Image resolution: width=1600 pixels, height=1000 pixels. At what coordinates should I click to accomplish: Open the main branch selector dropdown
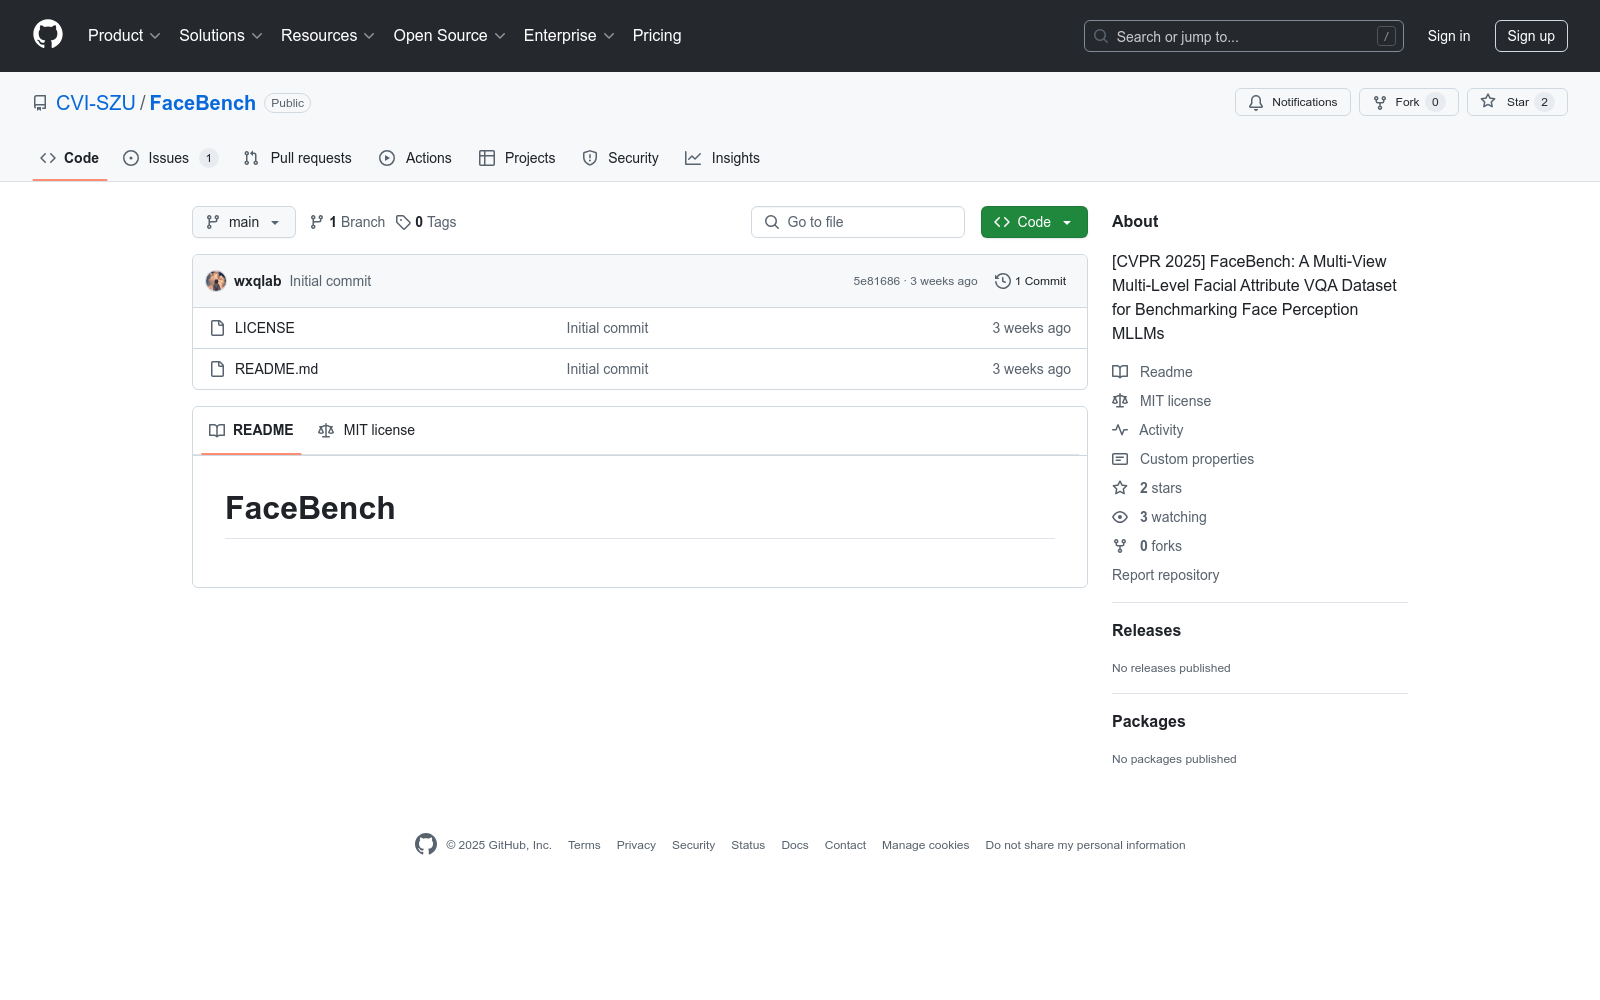pos(244,222)
